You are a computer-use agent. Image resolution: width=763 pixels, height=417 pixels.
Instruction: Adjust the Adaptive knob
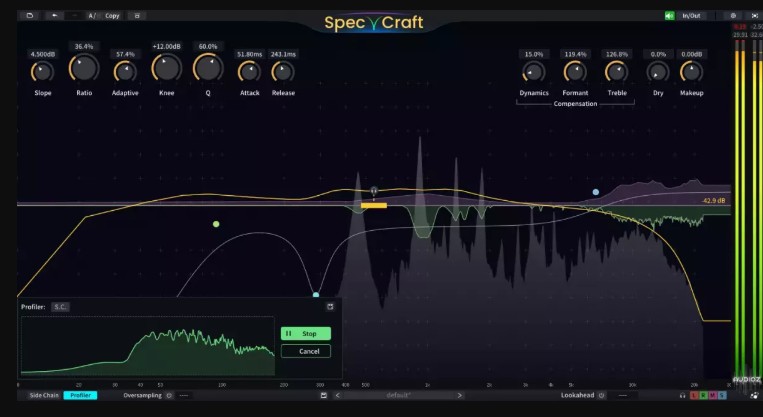125,72
